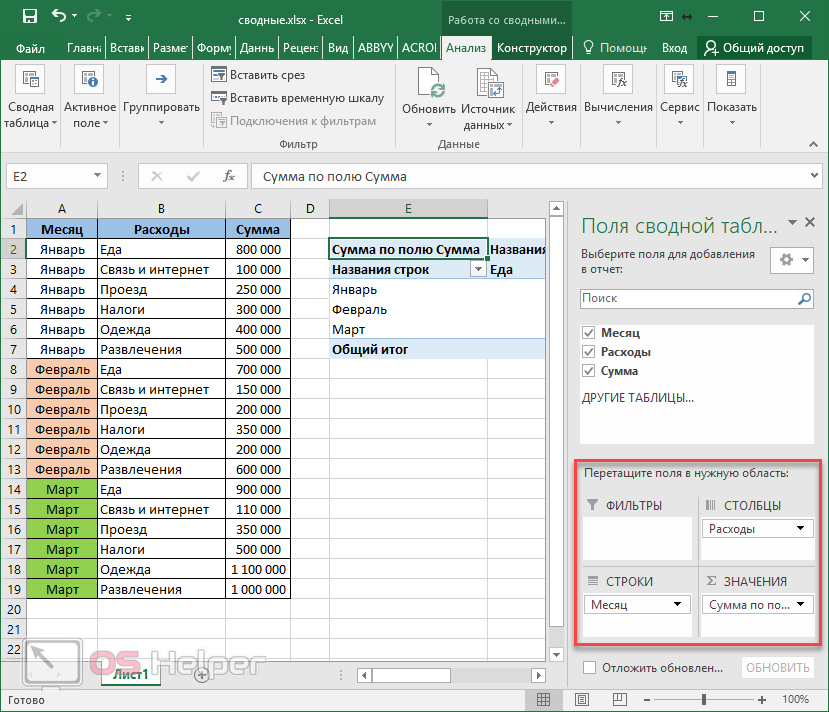Open the Файл menu tab
Image resolution: width=829 pixels, height=712 pixels.
point(30,48)
